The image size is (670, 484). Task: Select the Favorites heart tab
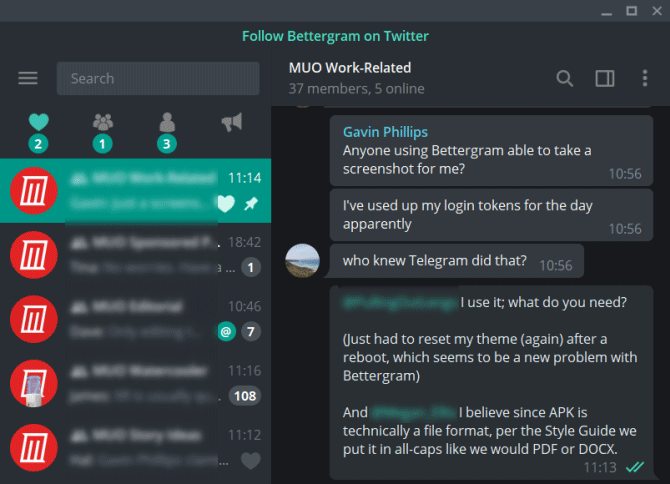tap(38, 123)
